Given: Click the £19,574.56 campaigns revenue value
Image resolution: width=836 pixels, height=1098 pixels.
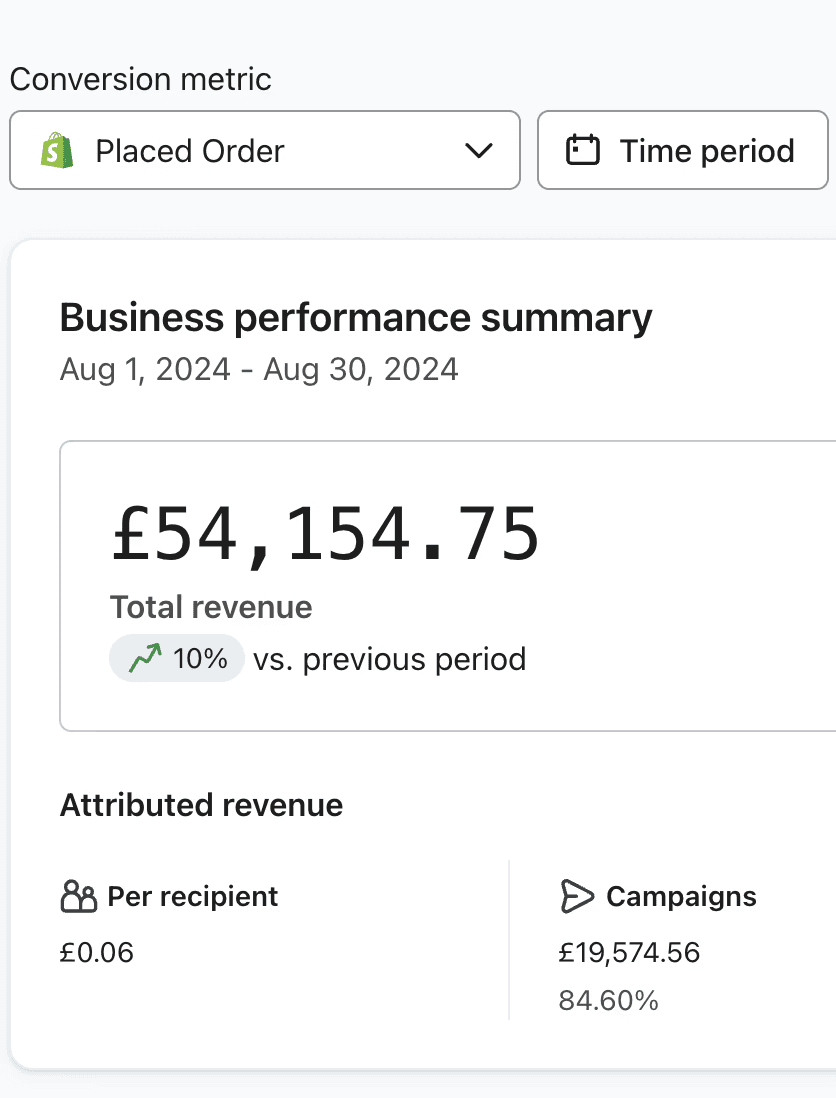Looking at the screenshot, I should point(629,952).
